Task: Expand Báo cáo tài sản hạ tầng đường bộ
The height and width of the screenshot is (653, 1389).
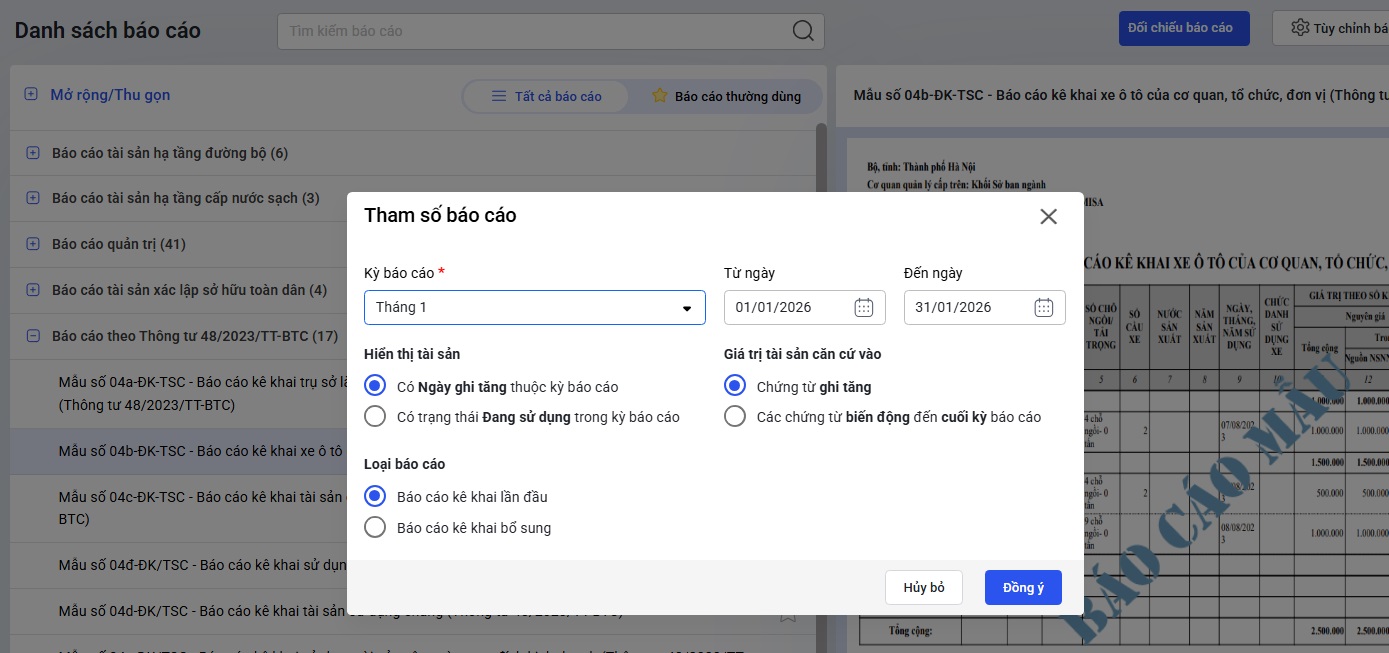Action: [33, 153]
